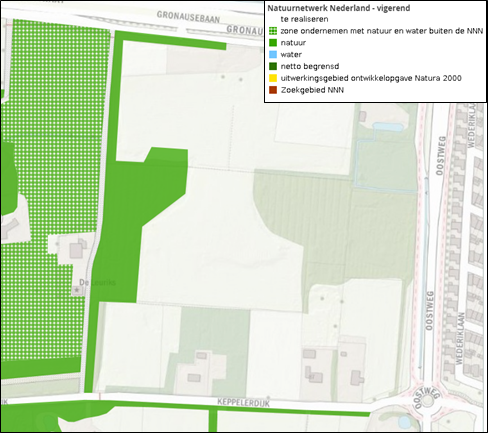
Task: Click the yellow Natura 2000 legend swatch
Action: click(x=273, y=78)
